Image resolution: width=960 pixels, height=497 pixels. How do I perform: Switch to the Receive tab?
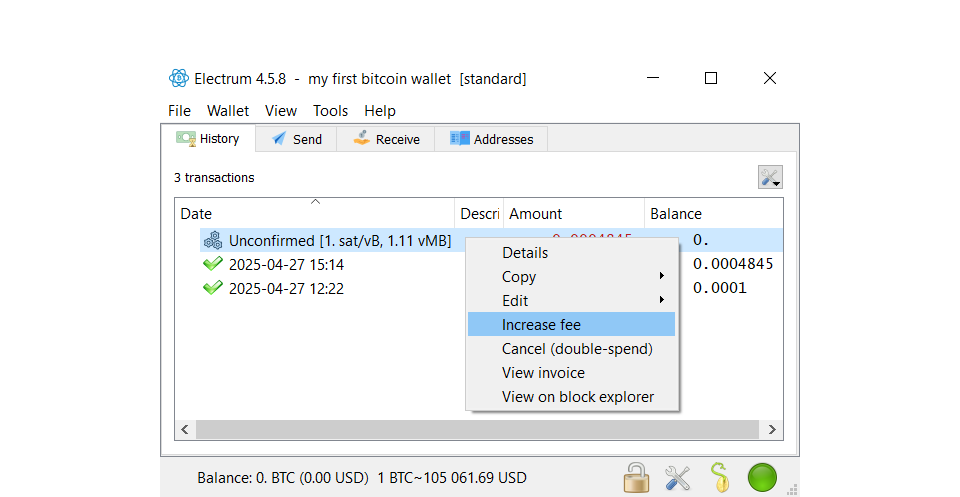click(386, 139)
